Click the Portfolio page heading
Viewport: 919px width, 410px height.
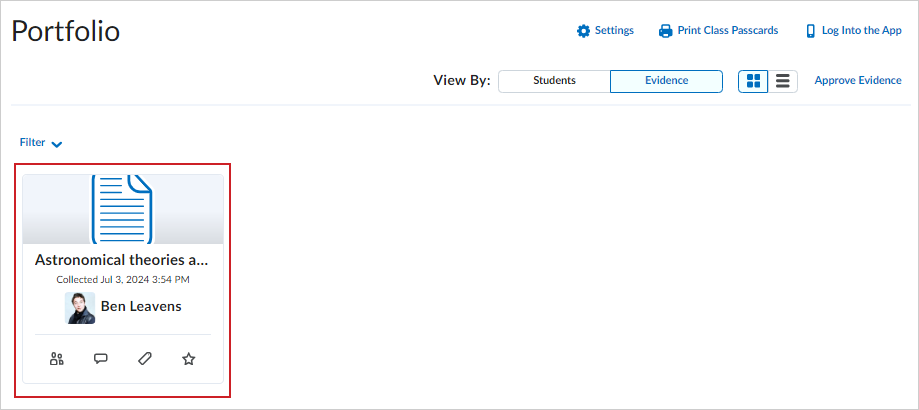point(66,31)
